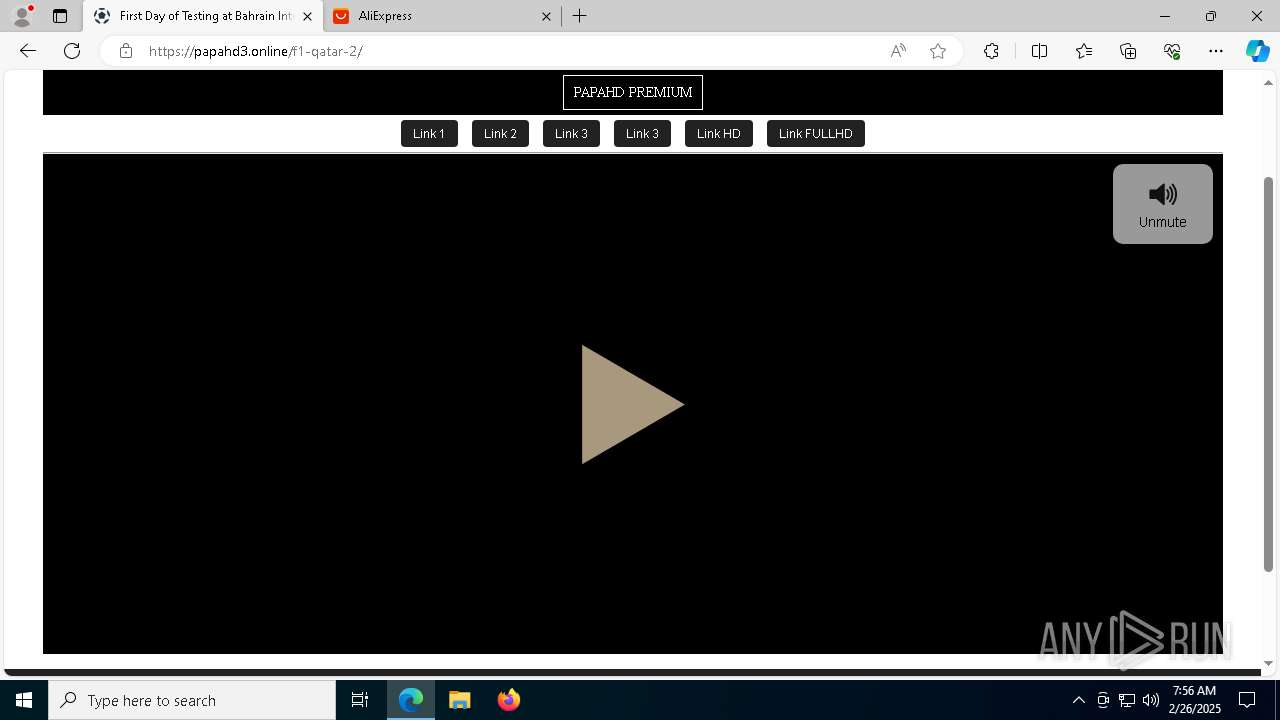The image size is (1280, 720).
Task: Close the First Day of Testing tab
Action: coord(307,16)
